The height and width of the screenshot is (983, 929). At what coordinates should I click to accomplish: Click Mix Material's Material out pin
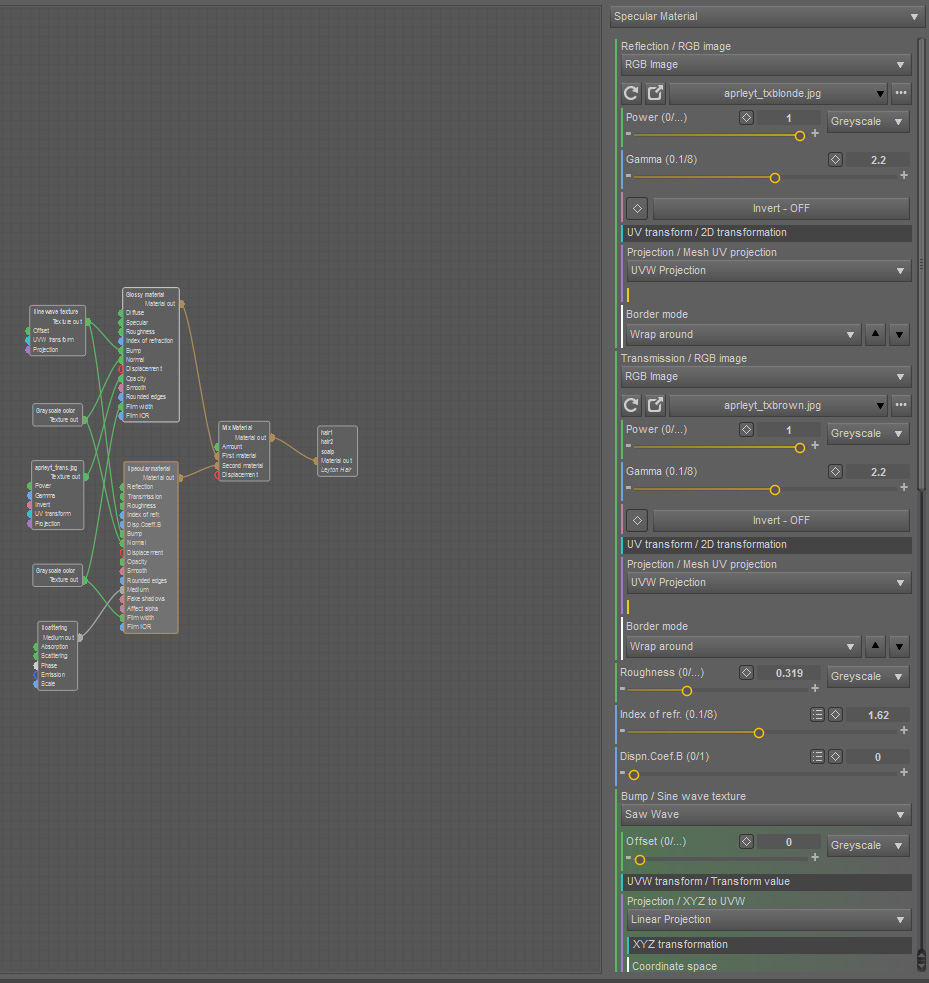pos(272,438)
